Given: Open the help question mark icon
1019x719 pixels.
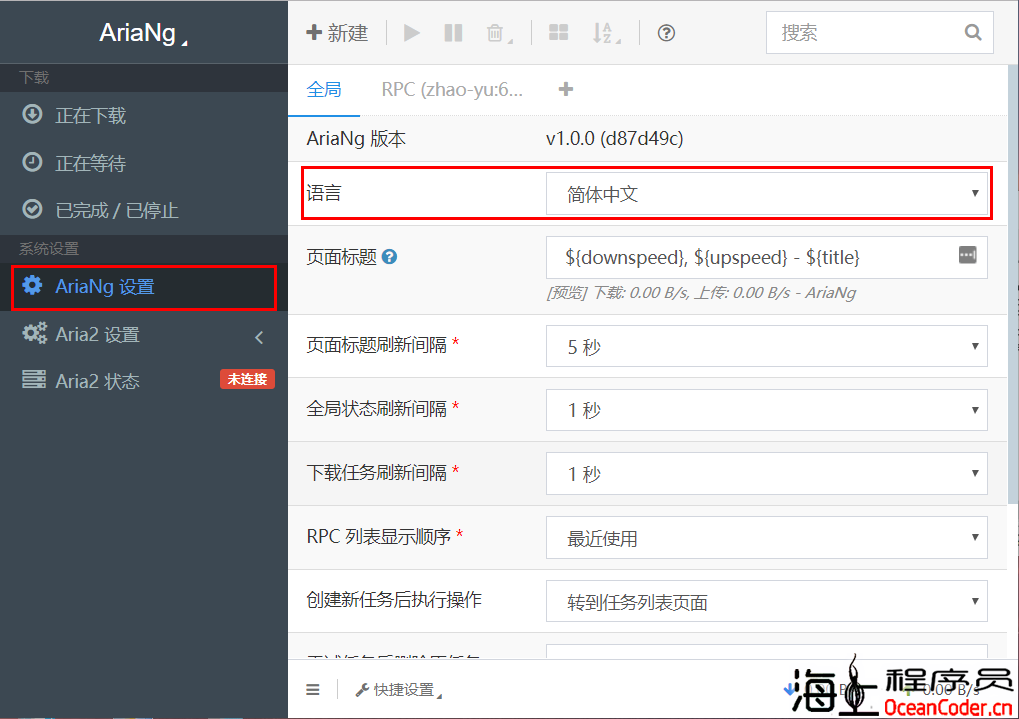Looking at the screenshot, I should tap(666, 33).
